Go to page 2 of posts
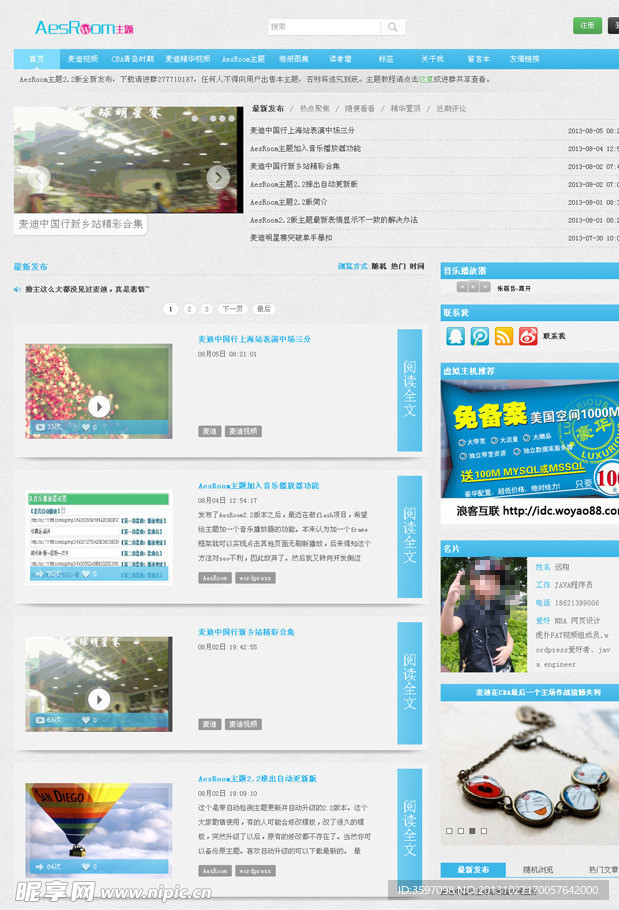619x910 pixels. [x=189, y=309]
